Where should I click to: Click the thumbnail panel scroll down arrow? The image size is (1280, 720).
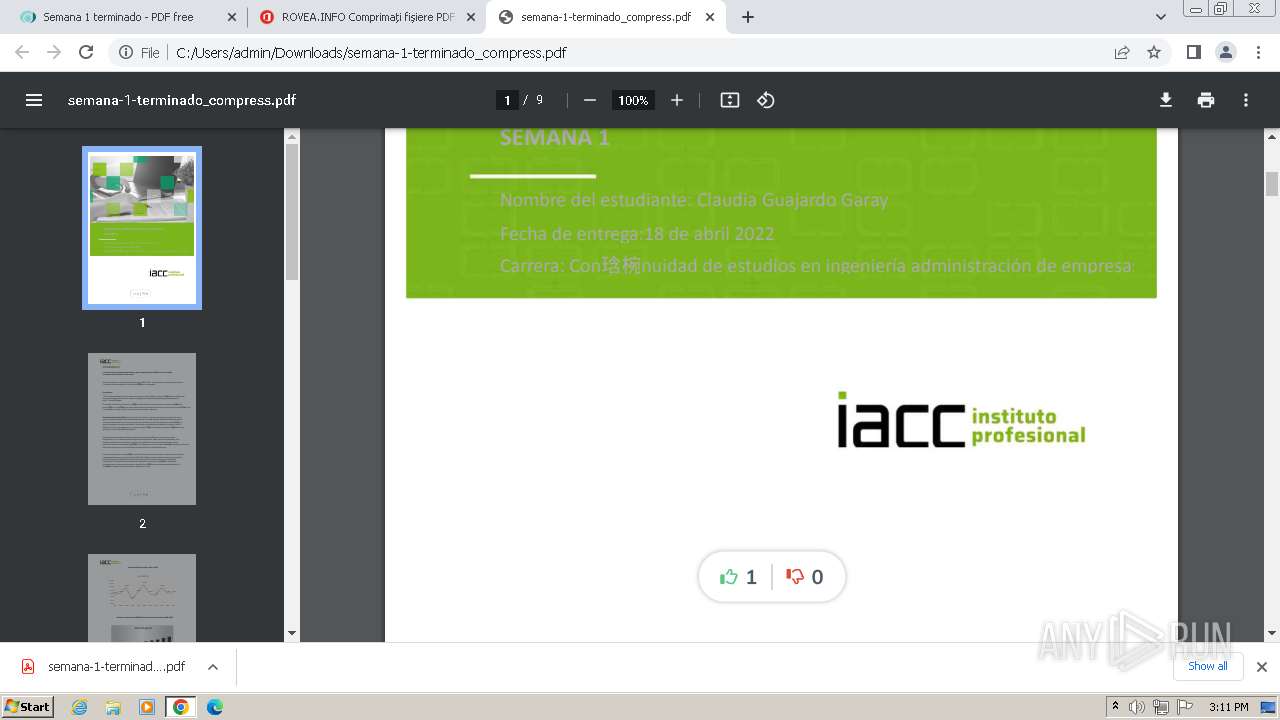pos(292,633)
